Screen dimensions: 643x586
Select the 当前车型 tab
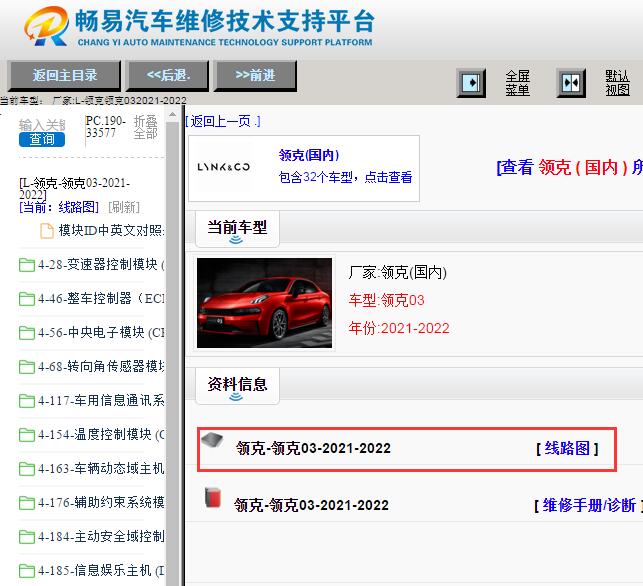(237, 229)
